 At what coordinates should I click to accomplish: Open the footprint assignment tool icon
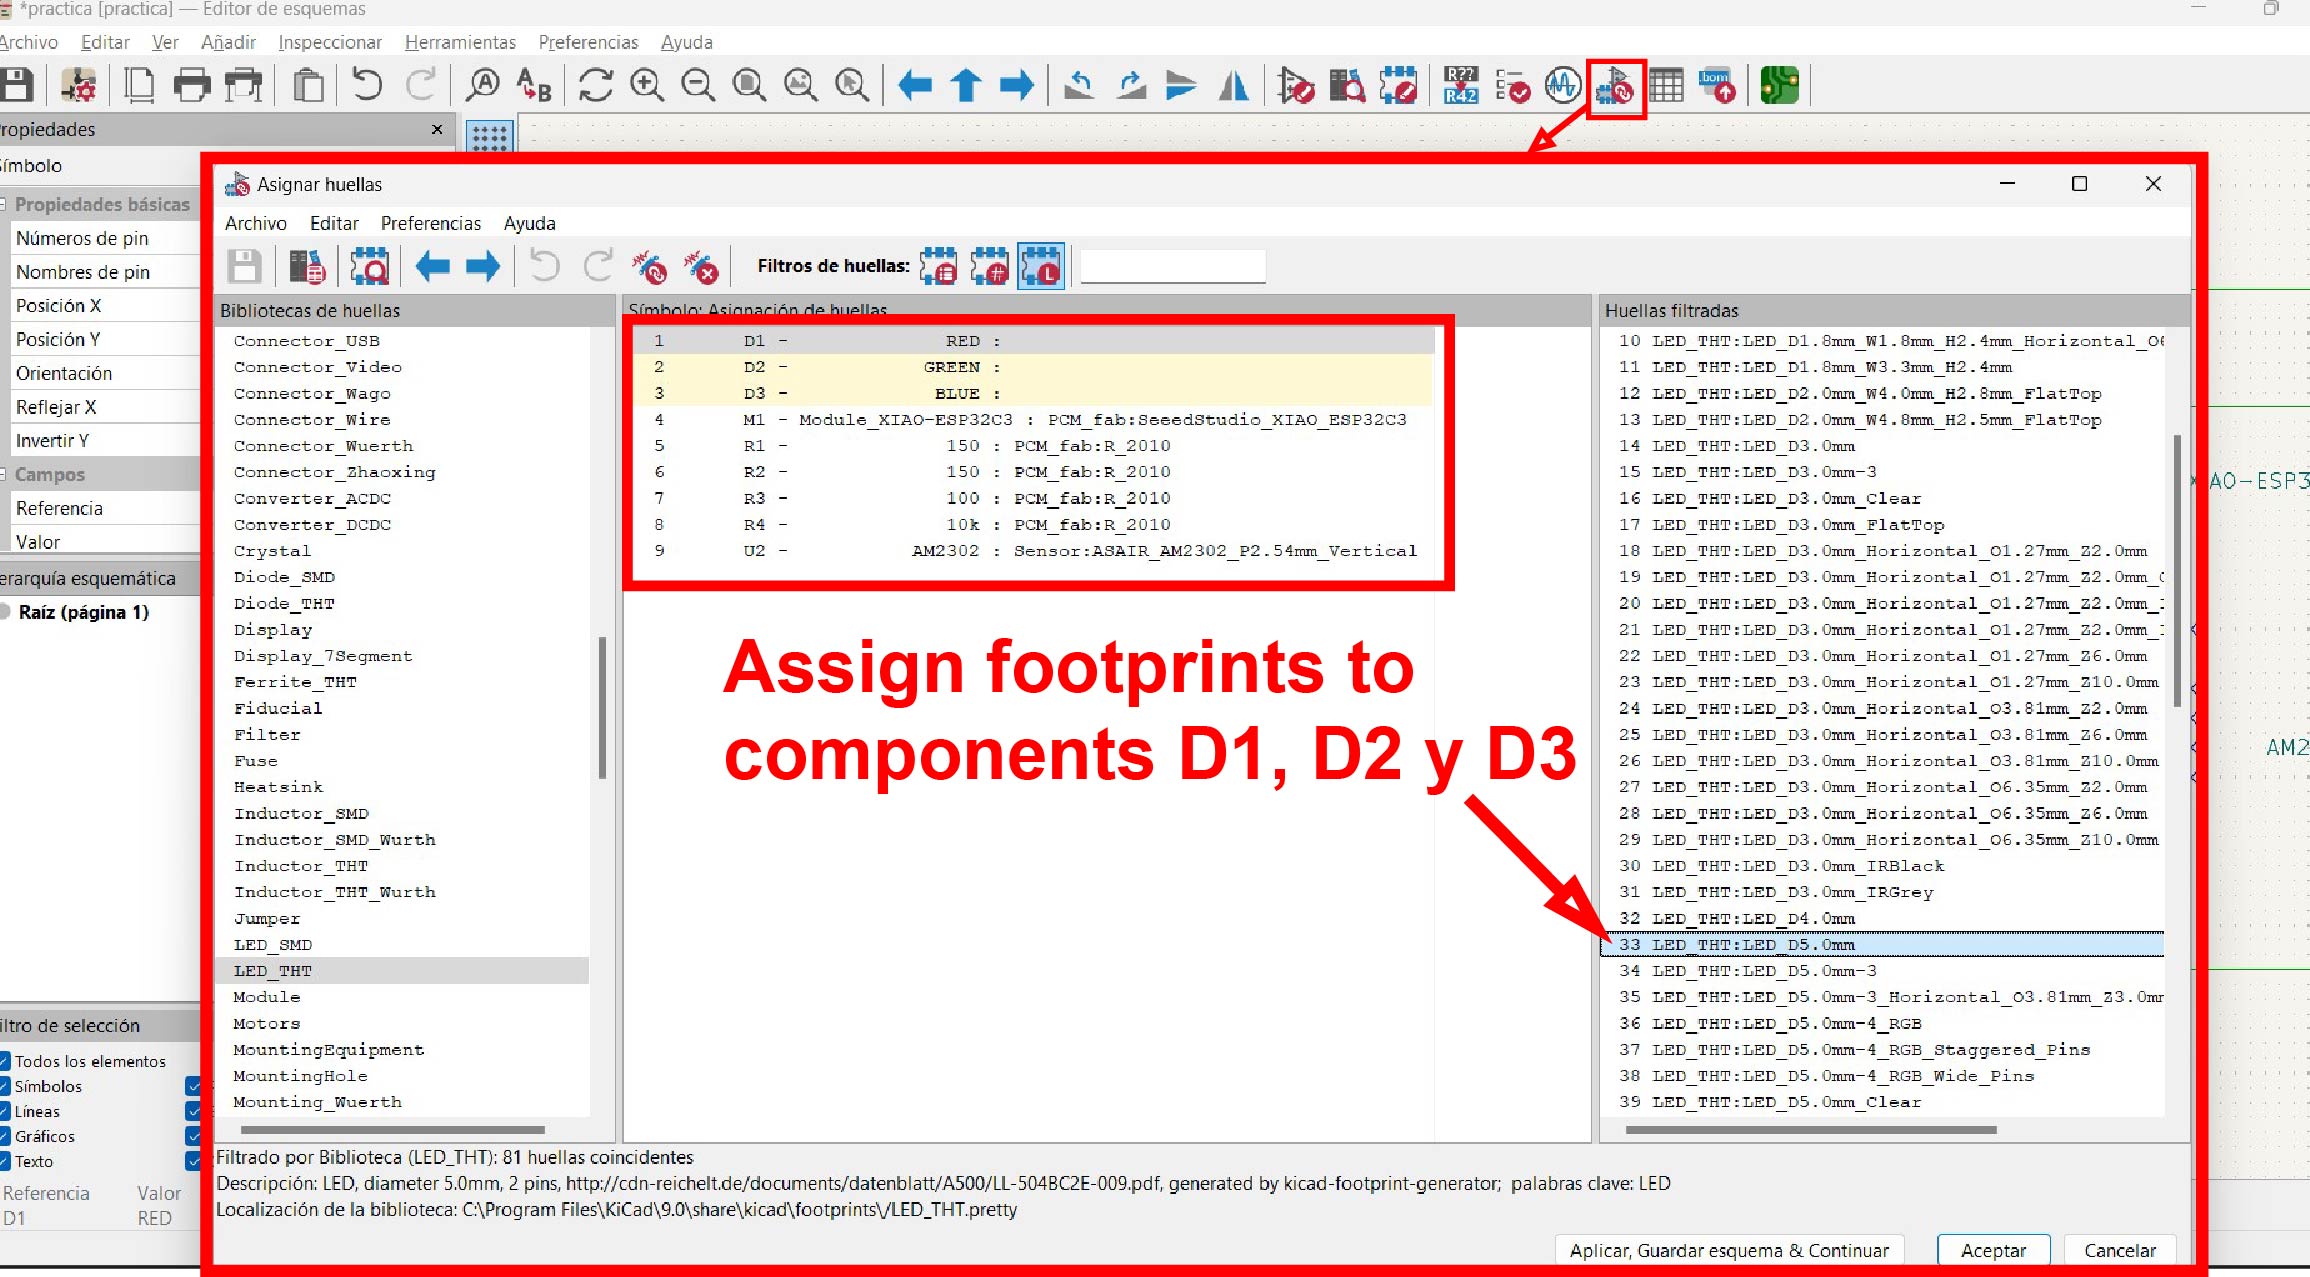tap(1615, 87)
